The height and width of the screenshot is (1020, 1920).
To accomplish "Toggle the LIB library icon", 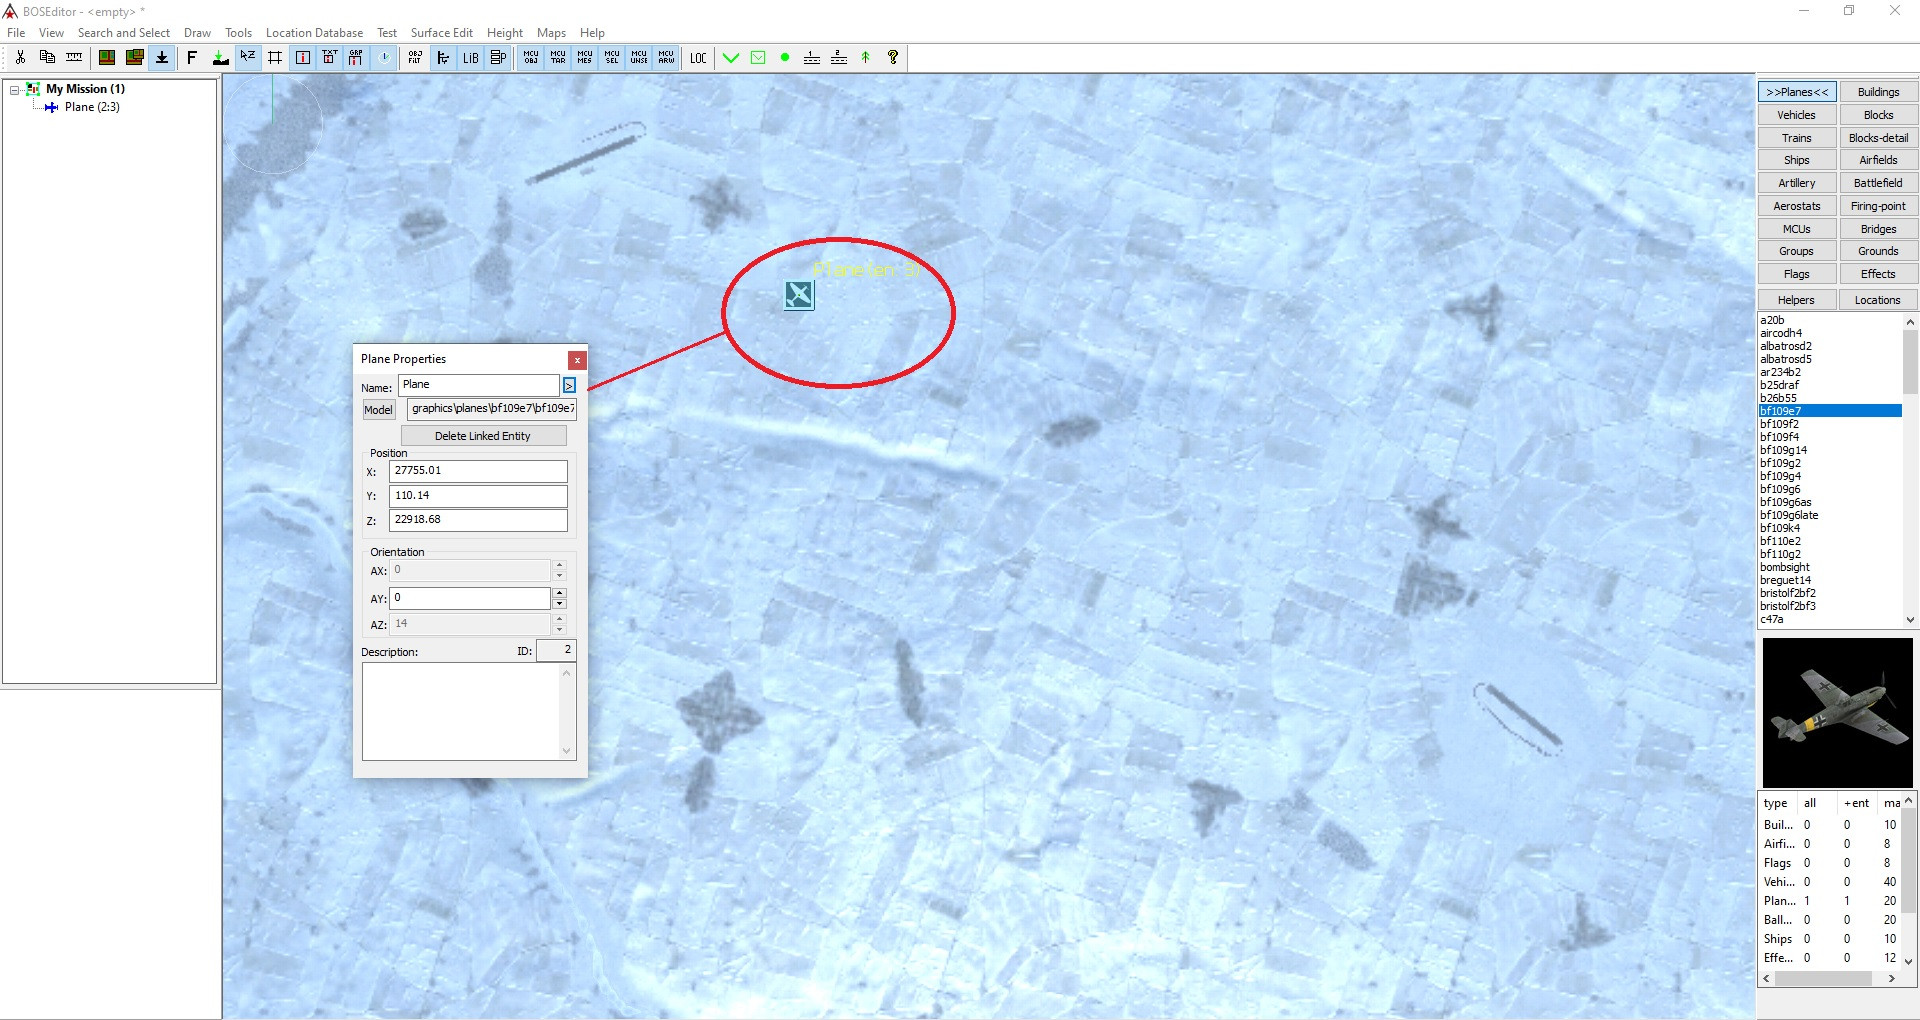I will coord(470,57).
